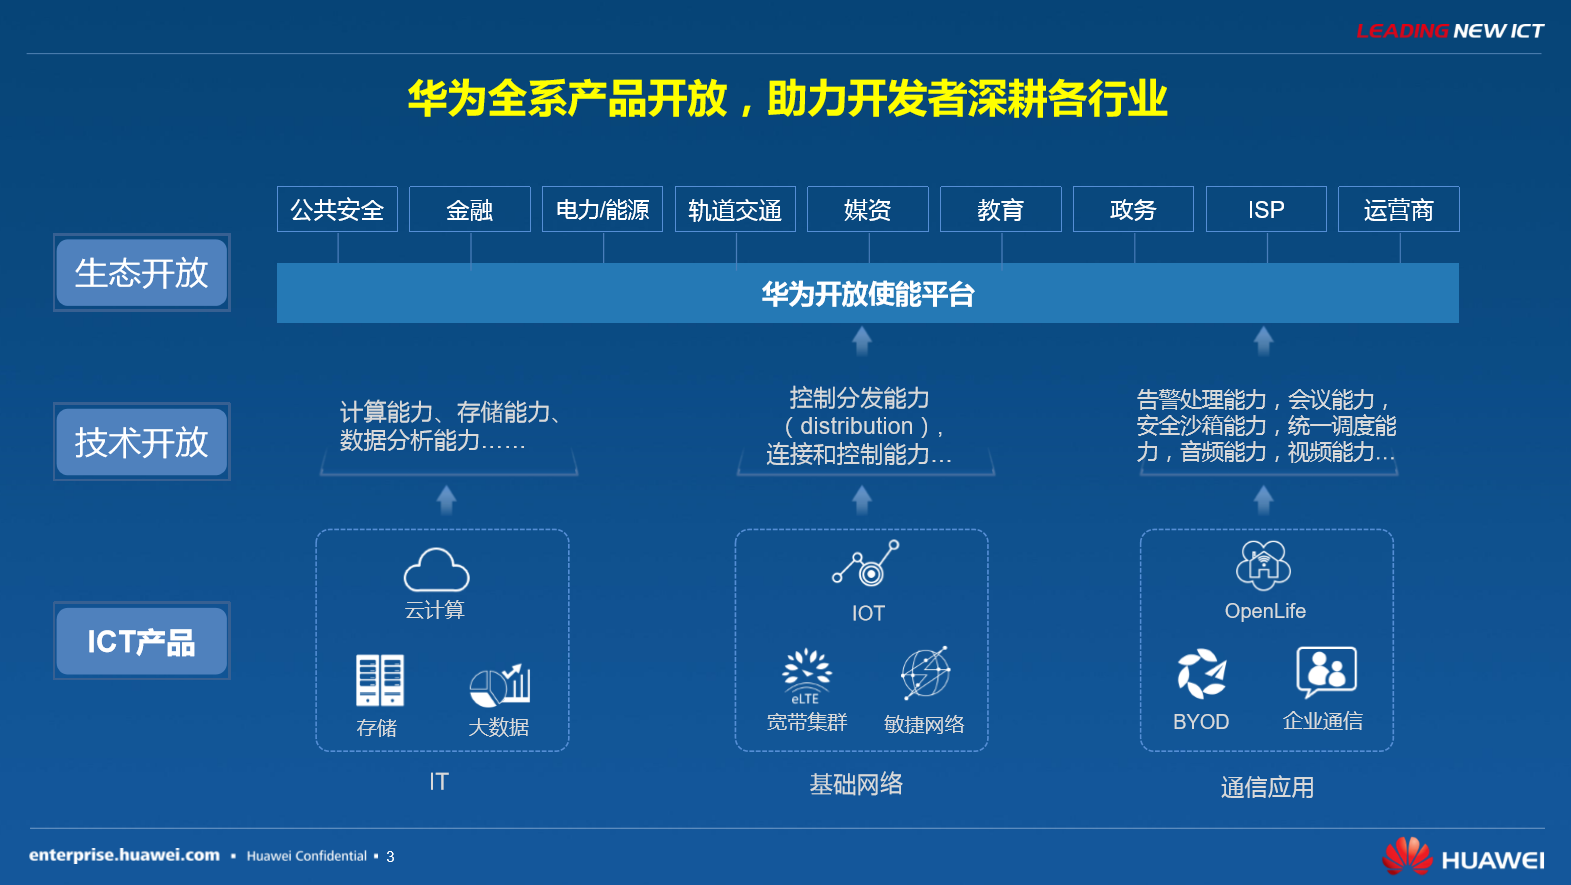The height and width of the screenshot is (885, 1571).
Task: Click the OpenLife label text
Action: [1265, 611]
